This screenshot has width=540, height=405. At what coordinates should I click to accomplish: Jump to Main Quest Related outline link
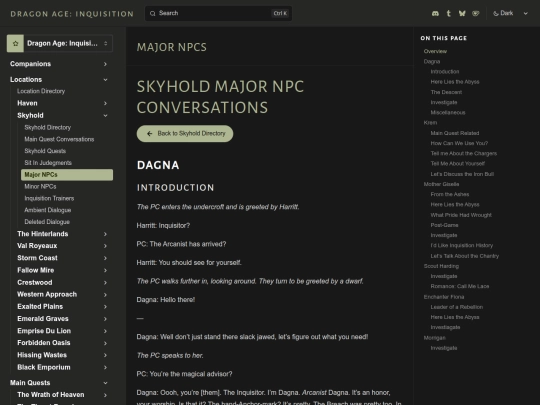click(x=455, y=133)
